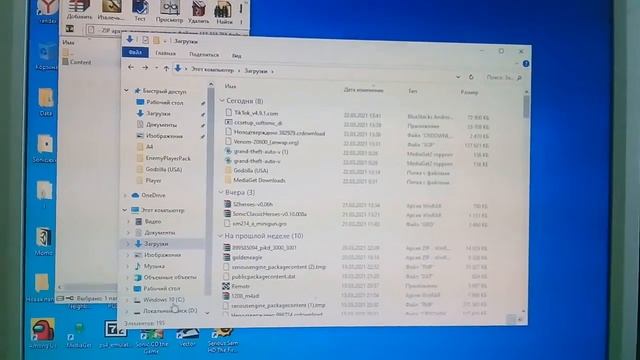The height and width of the screenshot is (360, 640).
Task: Click WinRAR's Тест (Test) toolbar icon
Action: pyautogui.click(x=140, y=10)
